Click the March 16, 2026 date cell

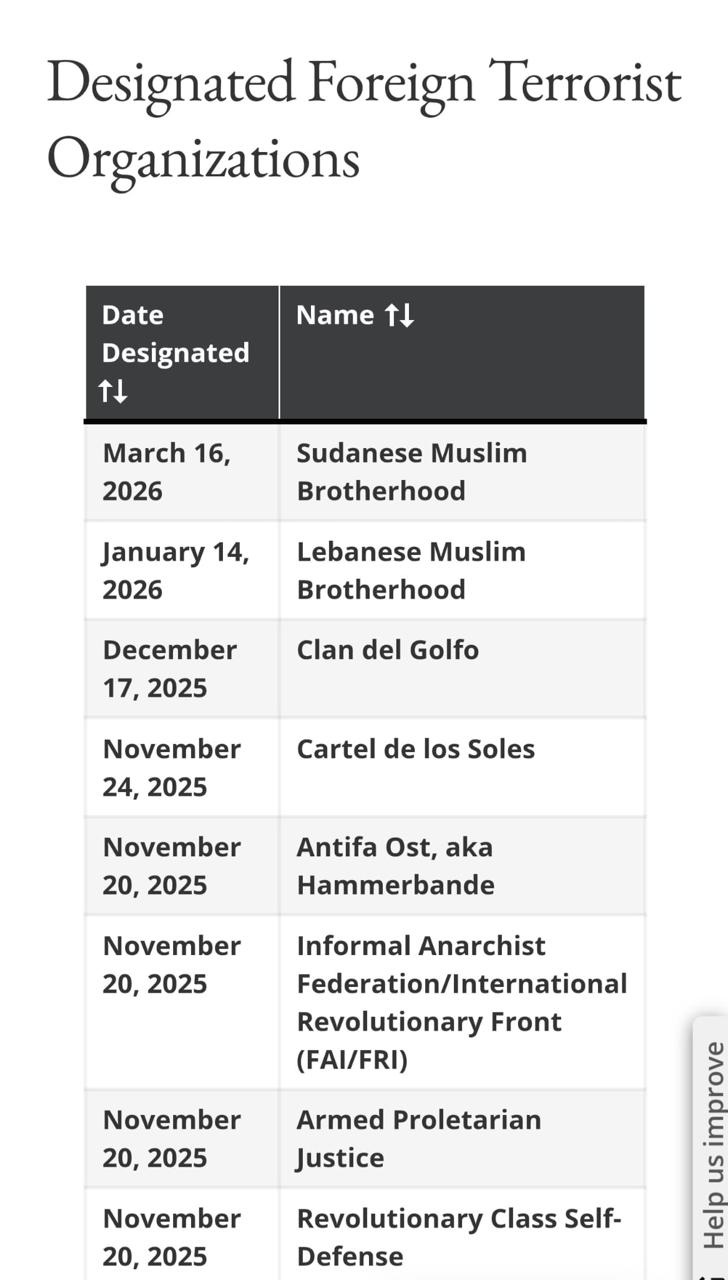(x=166, y=471)
